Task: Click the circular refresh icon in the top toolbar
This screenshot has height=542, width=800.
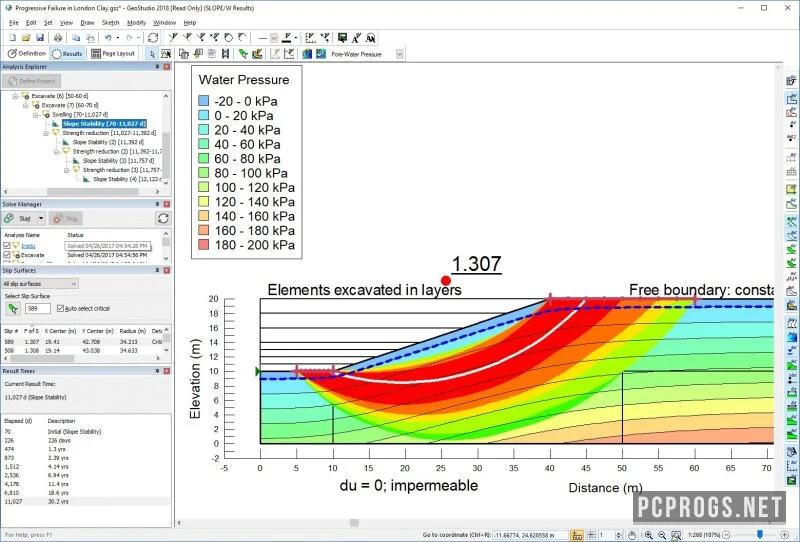Action: [153, 38]
